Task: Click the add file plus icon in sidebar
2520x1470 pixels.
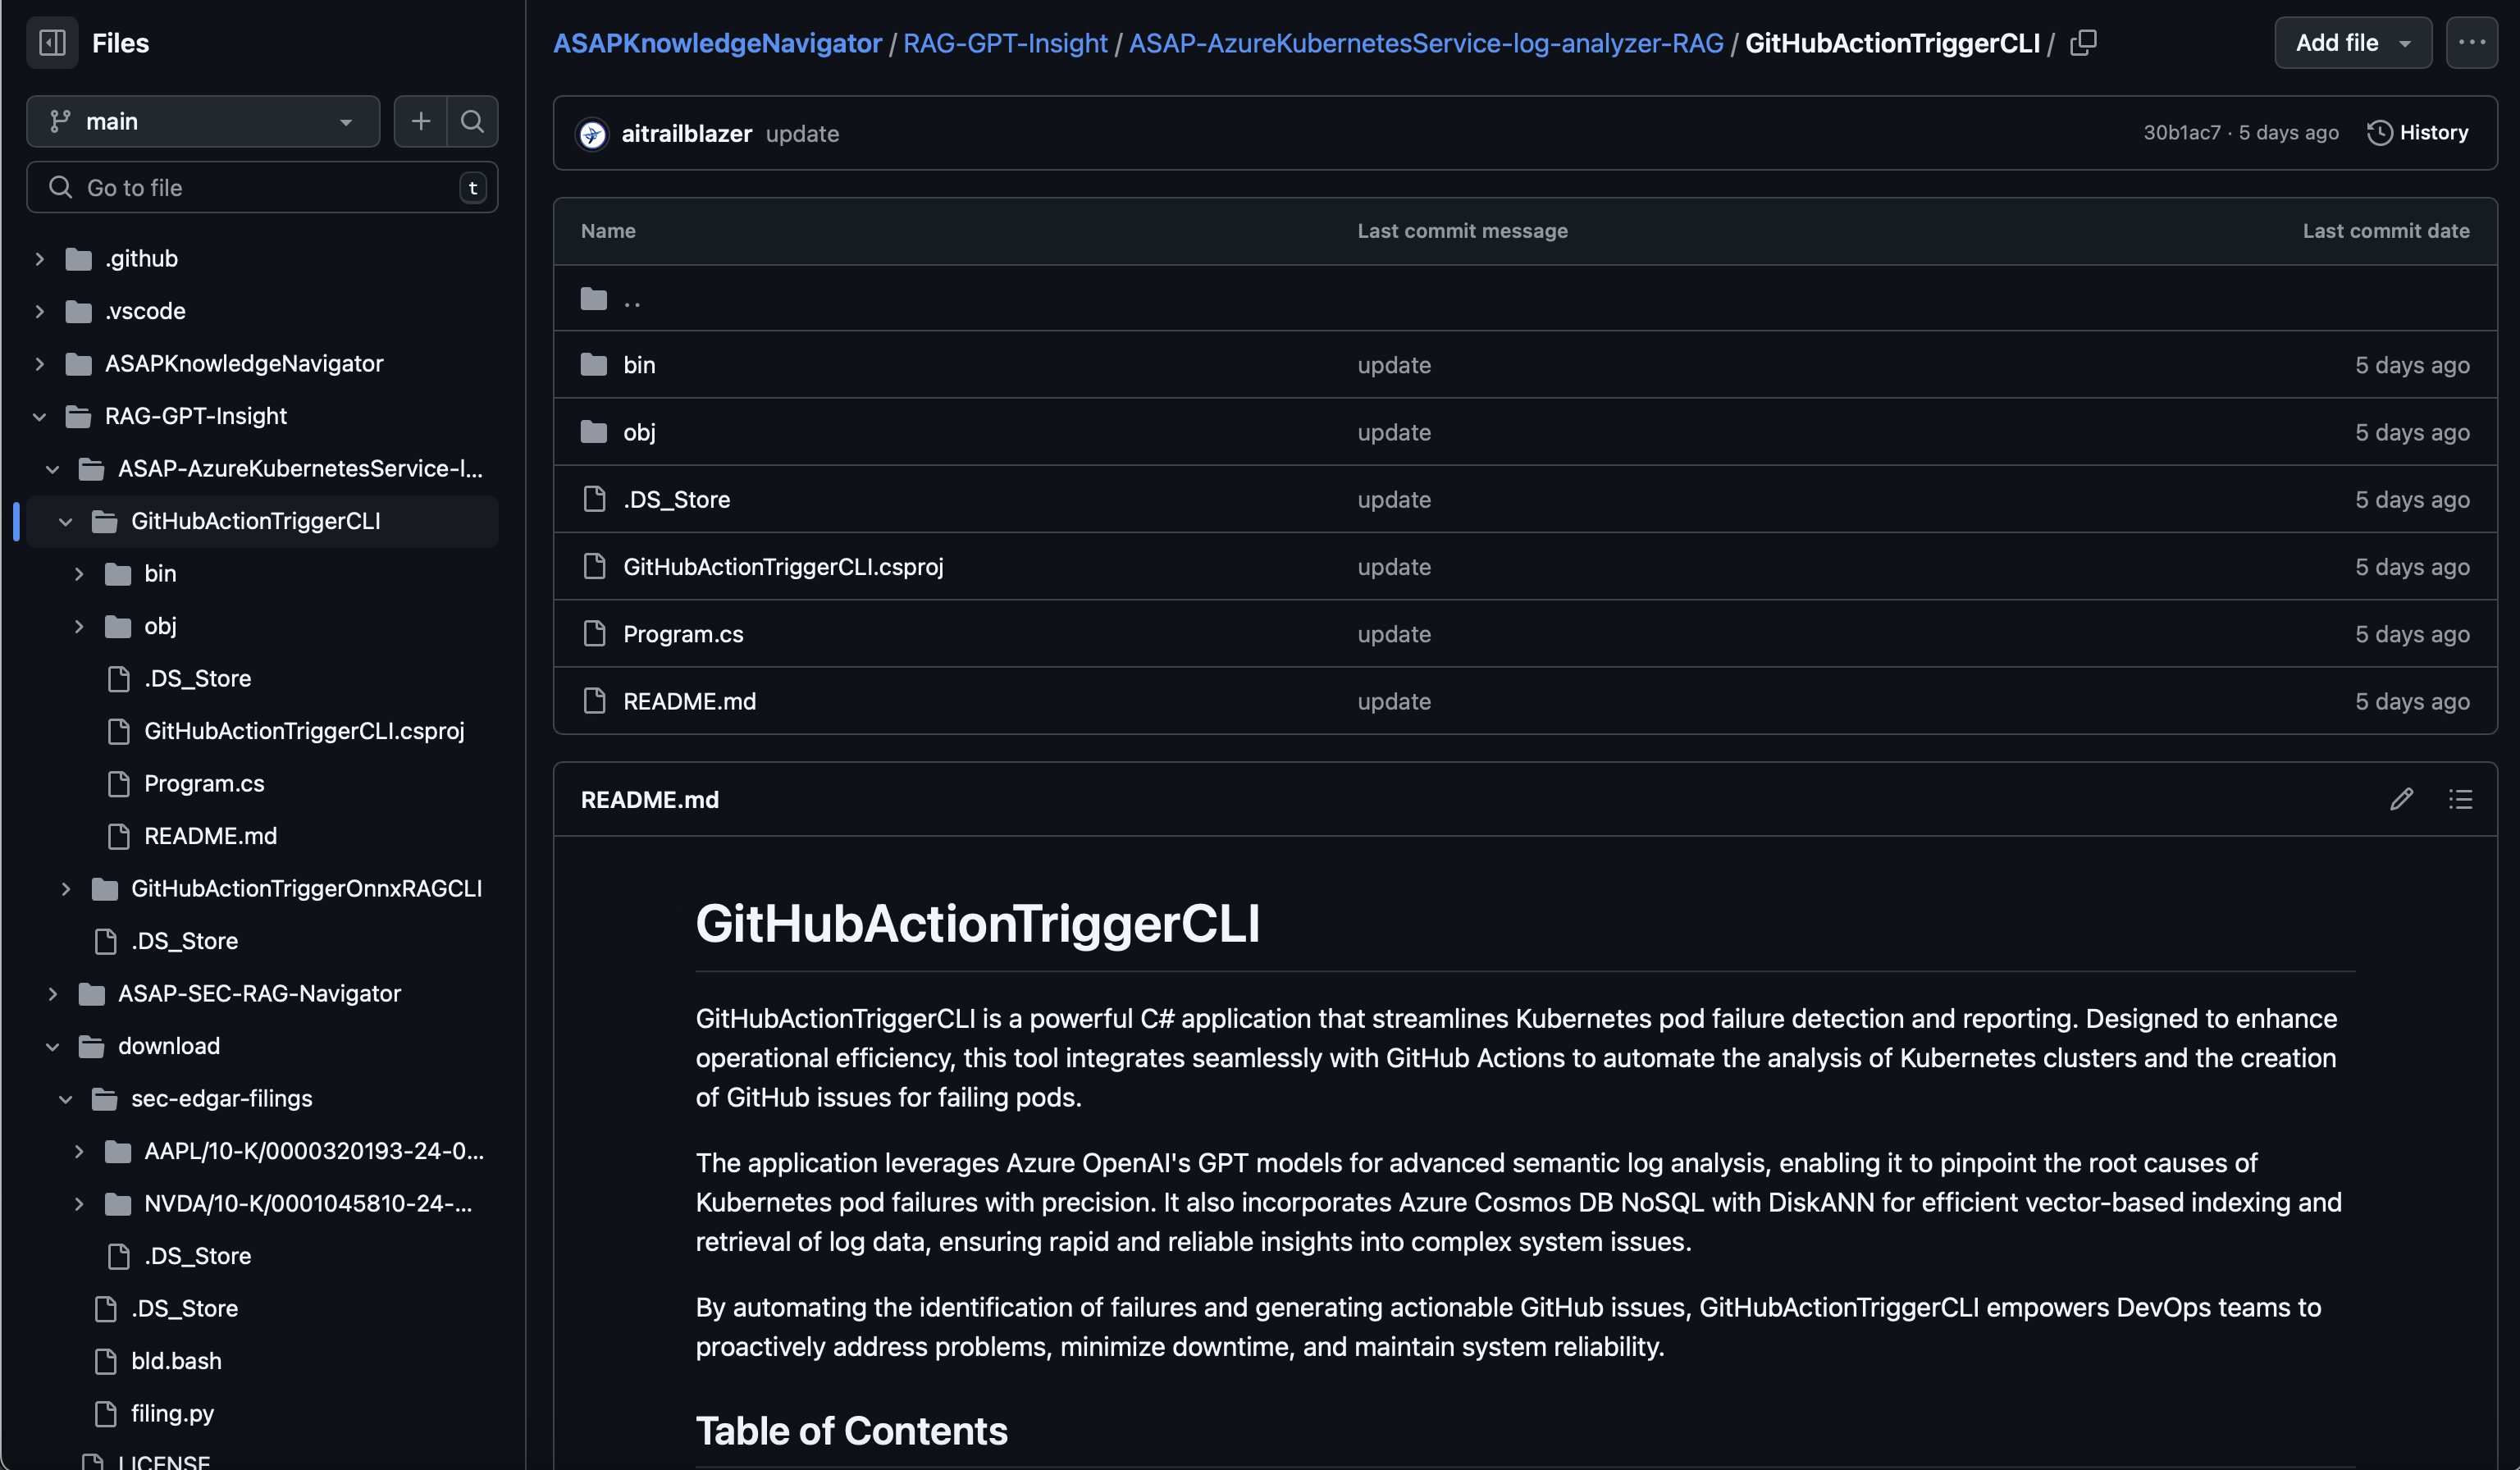Action: [420, 121]
